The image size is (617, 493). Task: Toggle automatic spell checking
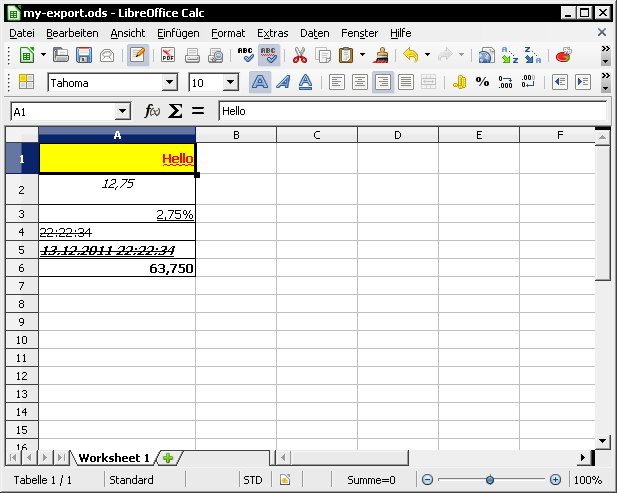pyautogui.click(x=268, y=56)
